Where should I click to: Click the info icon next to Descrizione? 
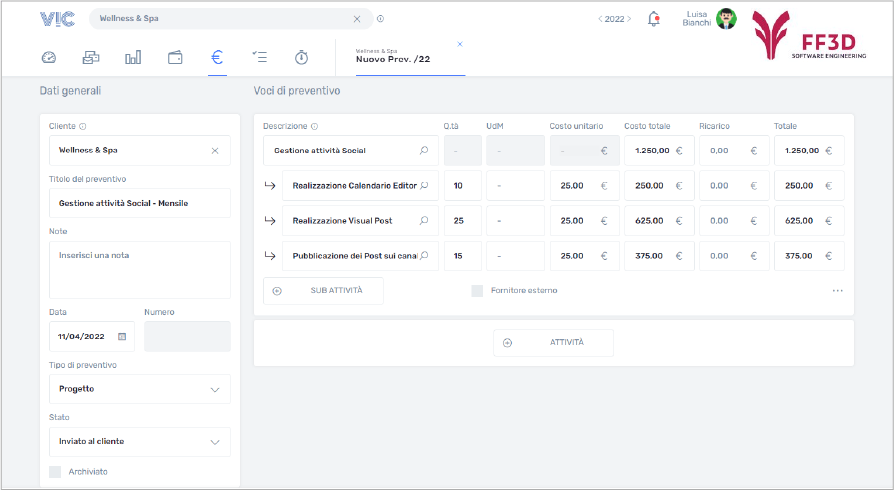[314, 127]
